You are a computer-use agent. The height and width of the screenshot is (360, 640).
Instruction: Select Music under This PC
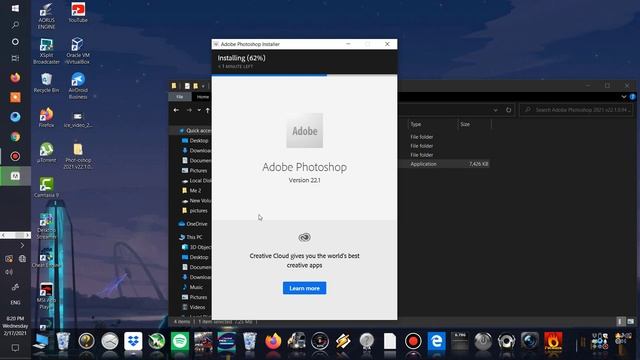(192, 287)
